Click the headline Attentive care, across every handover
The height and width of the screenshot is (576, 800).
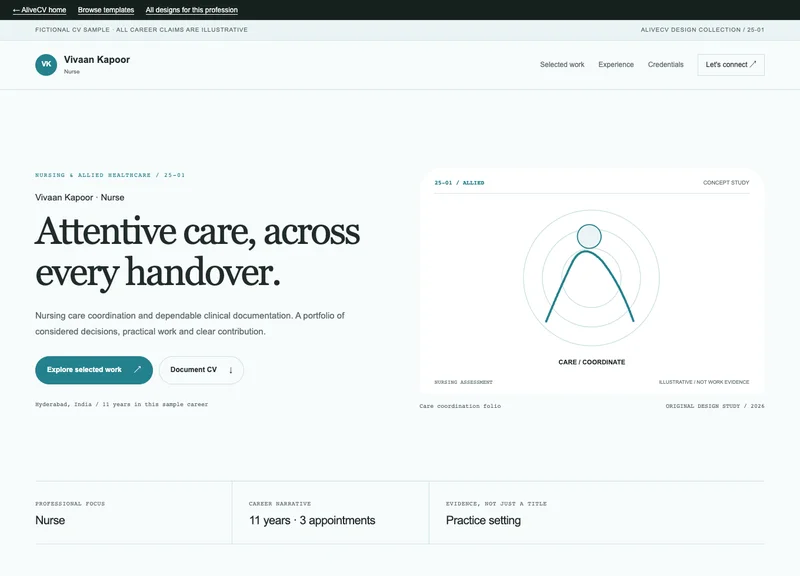197,252
